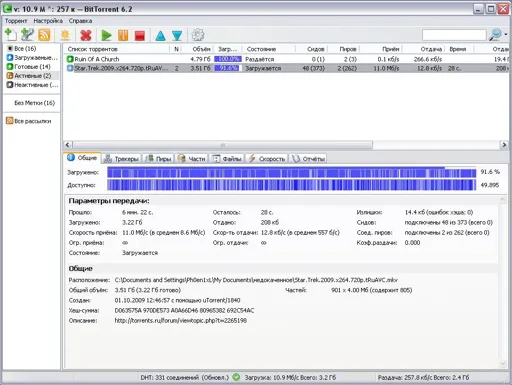Image resolution: width=512 pixels, height=385 pixels.
Task: Select Без Метки (16) label
Action: pos(34,103)
